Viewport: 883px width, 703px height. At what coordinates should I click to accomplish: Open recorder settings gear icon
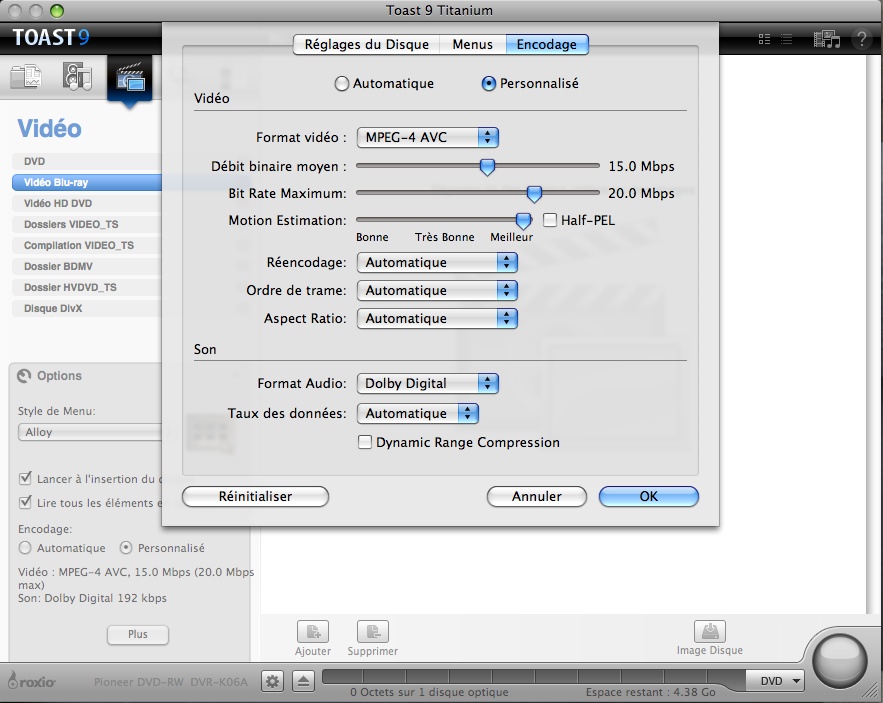coord(273,682)
